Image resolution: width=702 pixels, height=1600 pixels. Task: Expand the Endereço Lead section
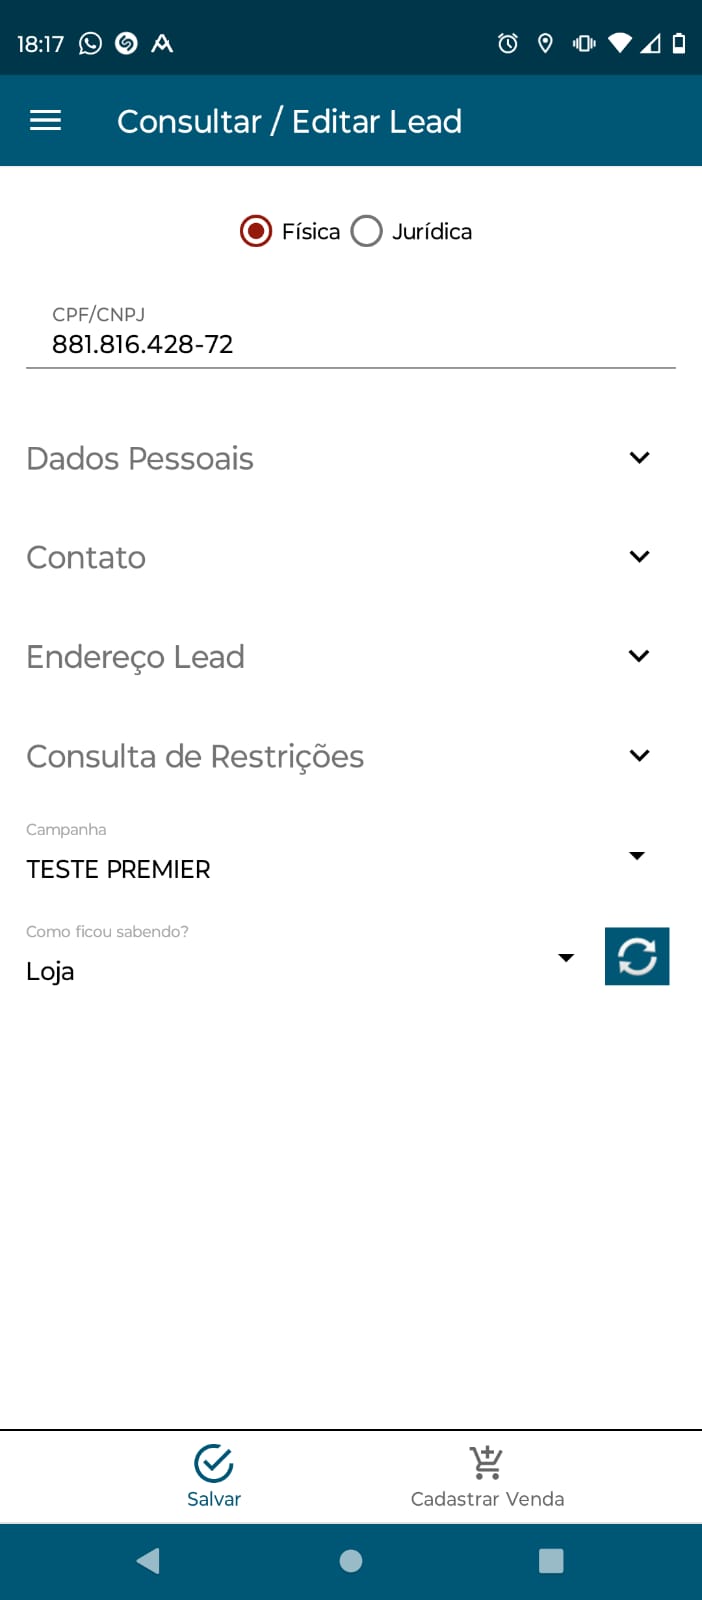click(639, 656)
